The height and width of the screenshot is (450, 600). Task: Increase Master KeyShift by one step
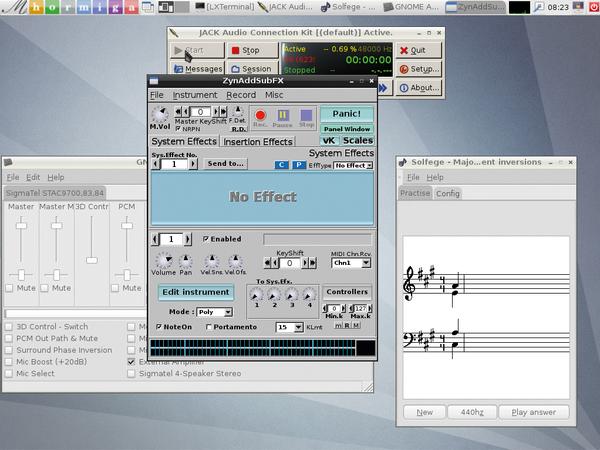[x=216, y=112]
